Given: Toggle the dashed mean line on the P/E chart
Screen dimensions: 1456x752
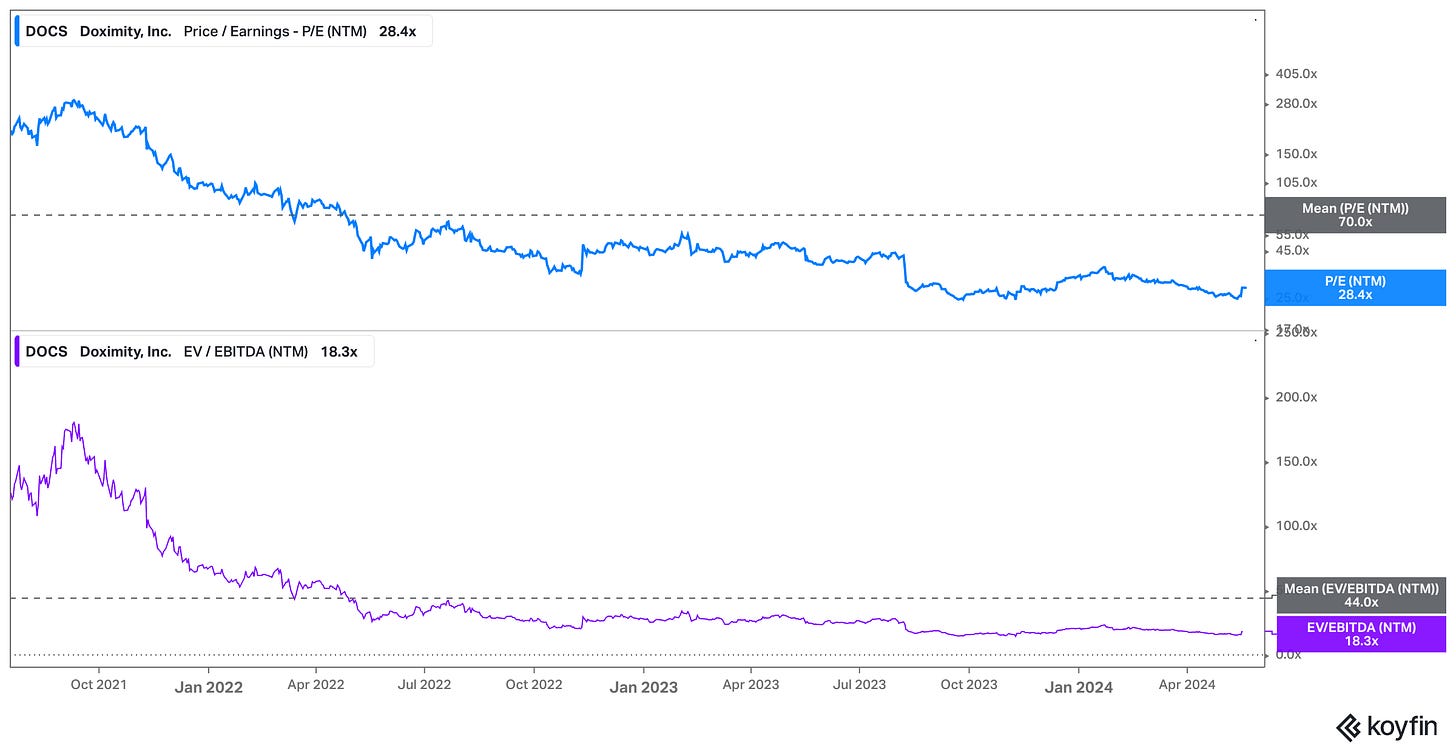Looking at the screenshot, I should click(x=600, y=213).
